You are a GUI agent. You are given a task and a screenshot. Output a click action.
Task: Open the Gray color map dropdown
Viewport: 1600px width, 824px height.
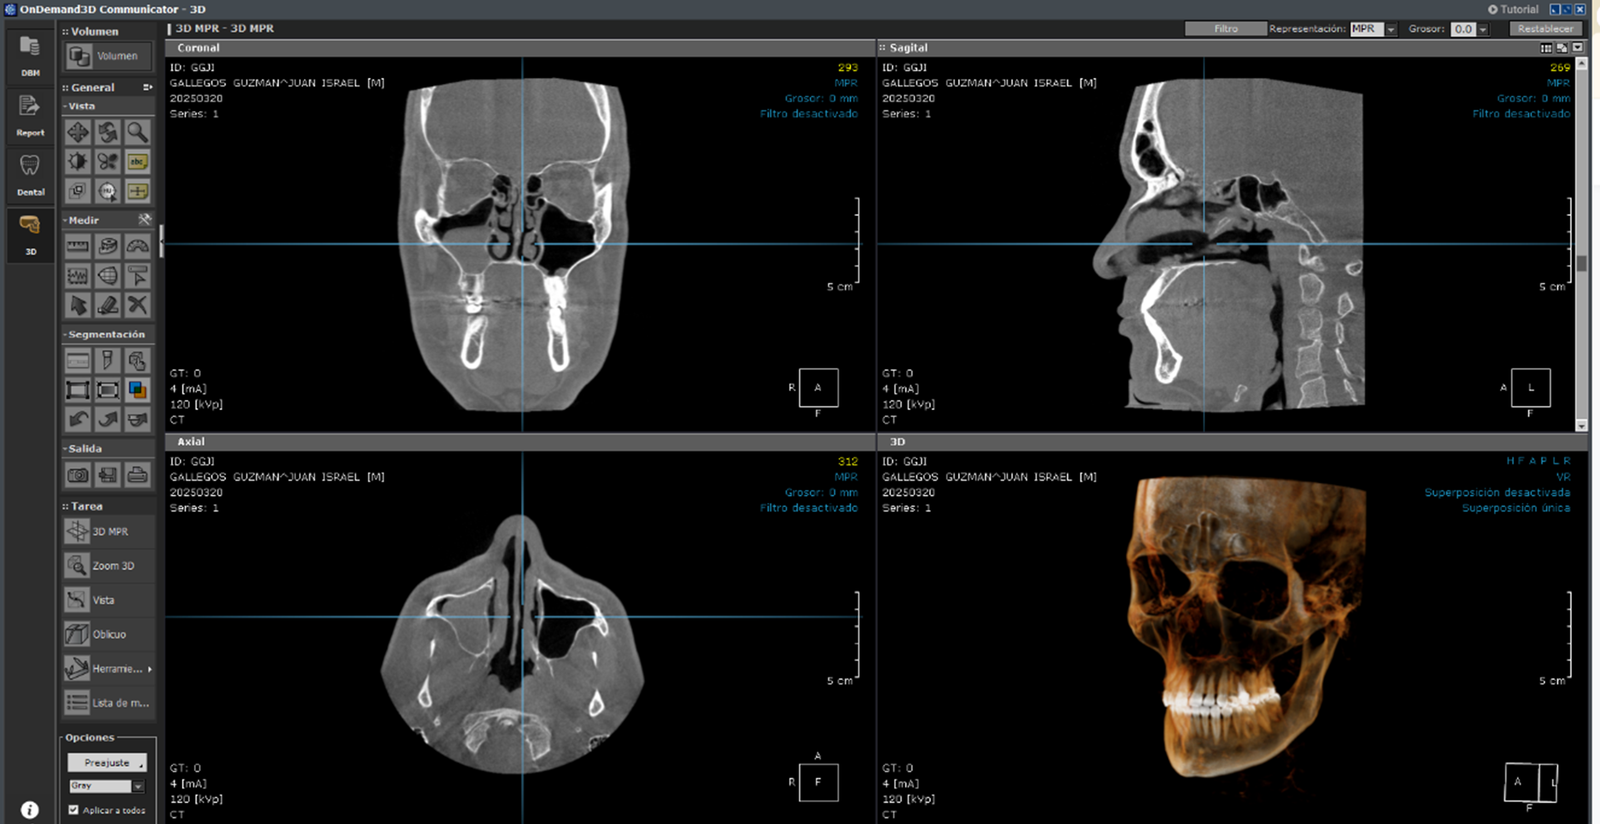138,786
